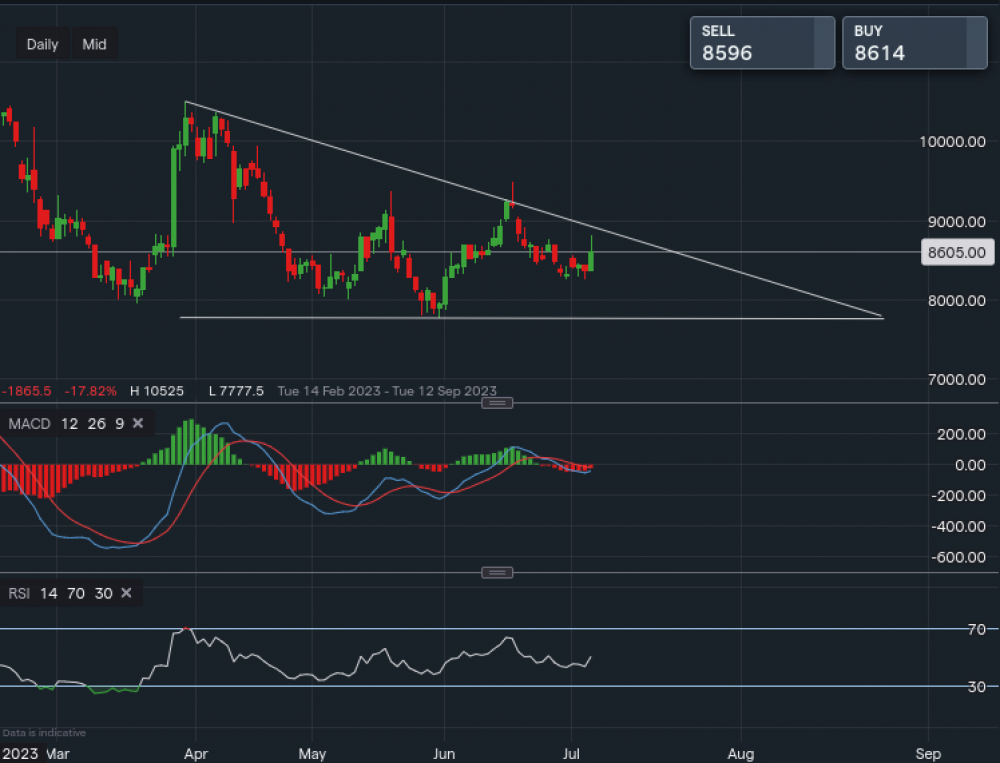The image size is (1000, 763).
Task: Open the Mid price type dropdown
Action: [95, 44]
